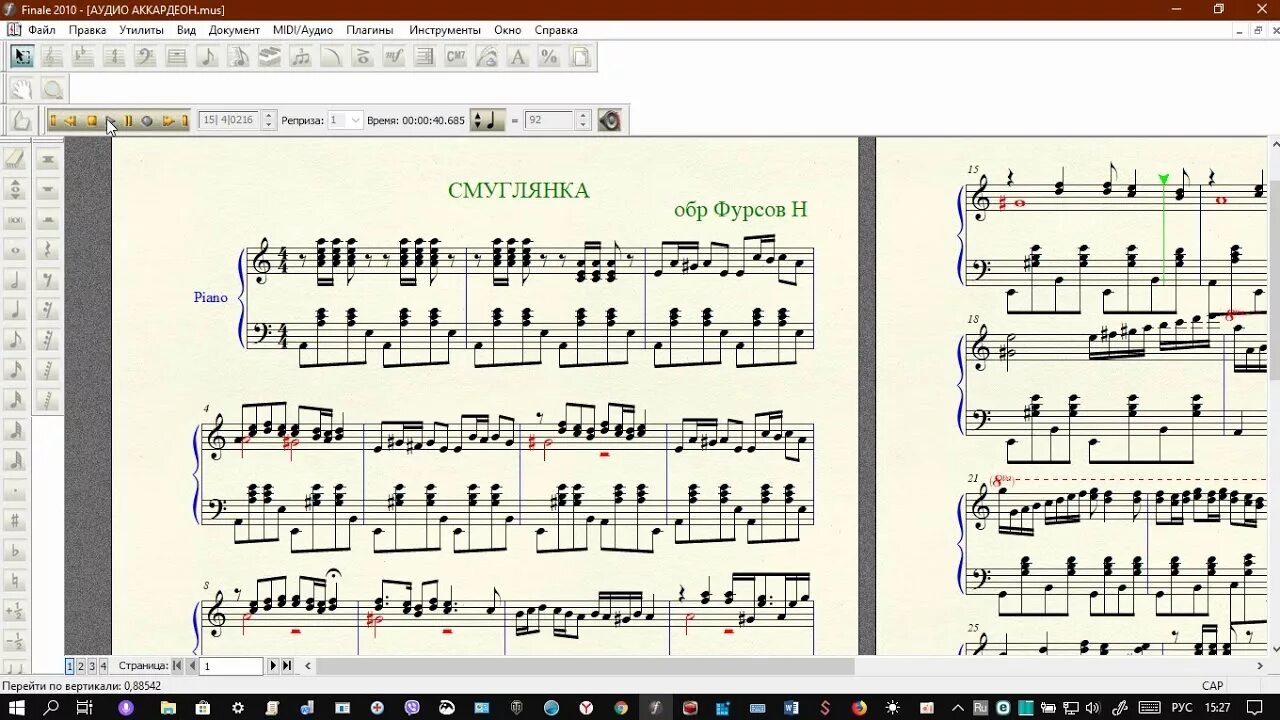Go to last page arrow
Image resolution: width=1280 pixels, height=720 pixels.
287,666
